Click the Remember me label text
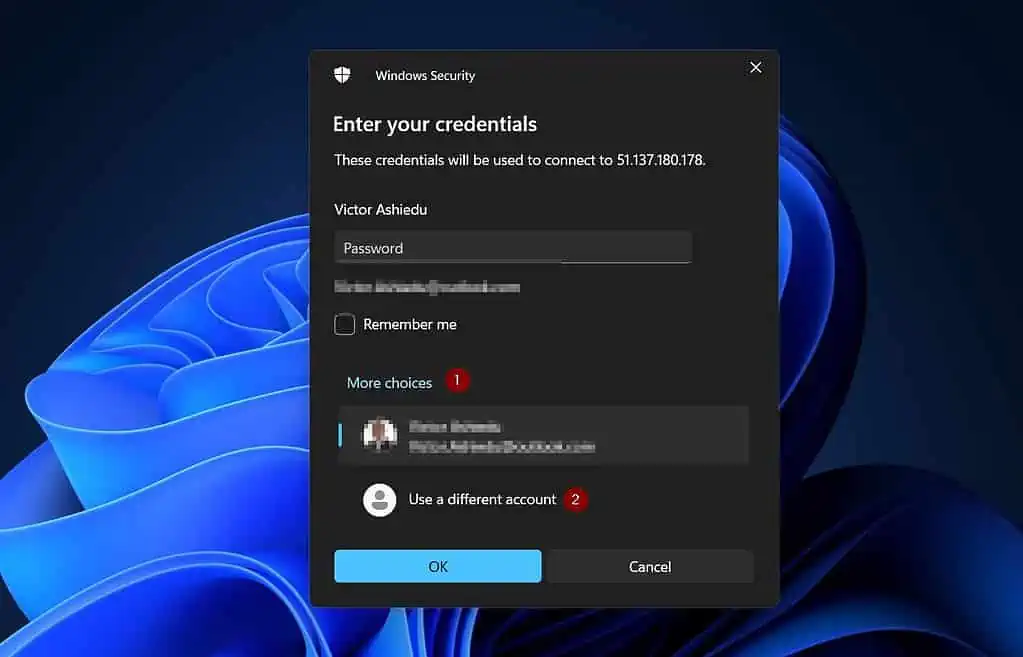Viewport: 1023px width, 657px height. pyautogui.click(x=410, y=324)
